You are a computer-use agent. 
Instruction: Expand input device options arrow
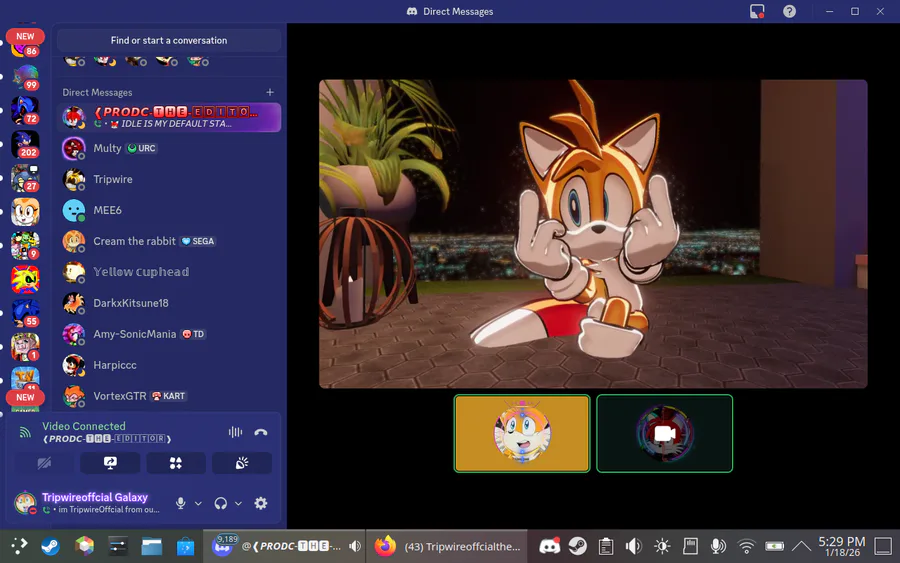198,503
